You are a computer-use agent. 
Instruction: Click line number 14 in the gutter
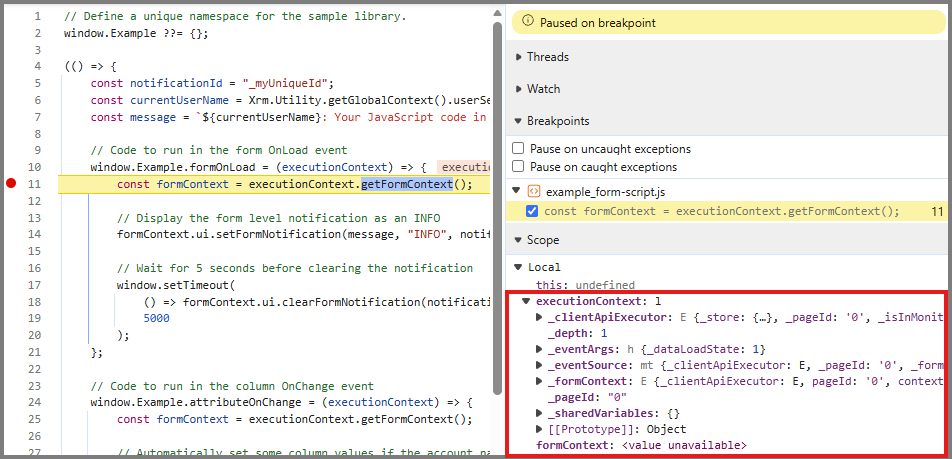click(34, 234)
